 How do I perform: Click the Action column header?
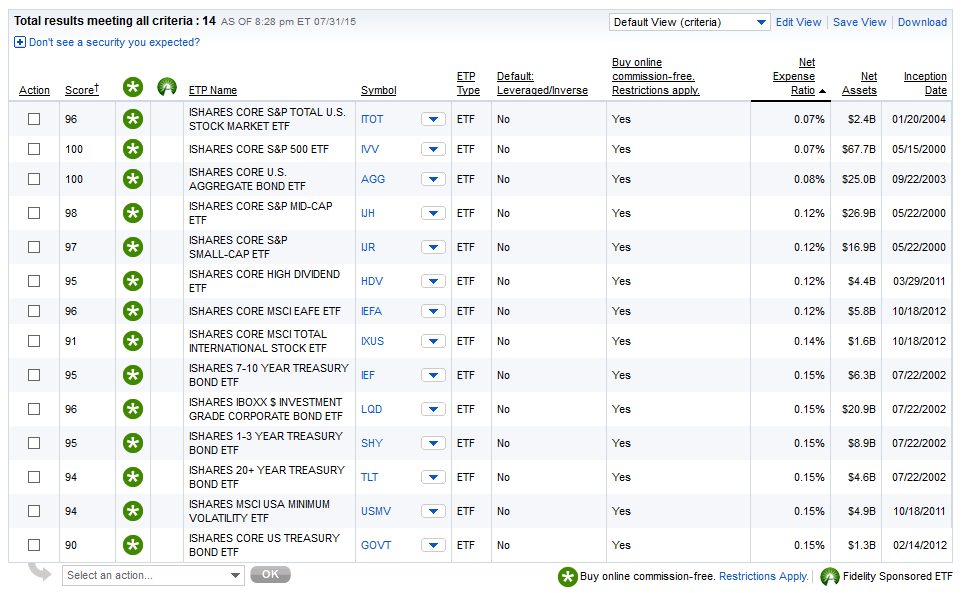(x=34, y=90)
